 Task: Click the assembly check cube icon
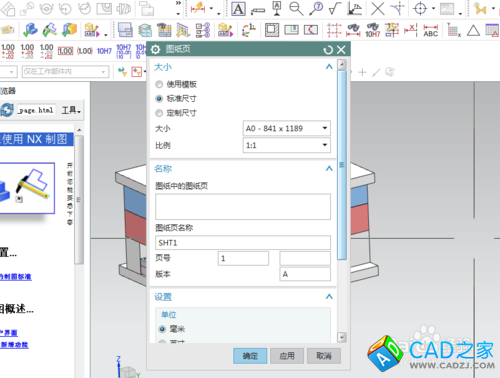click(69, 30)
